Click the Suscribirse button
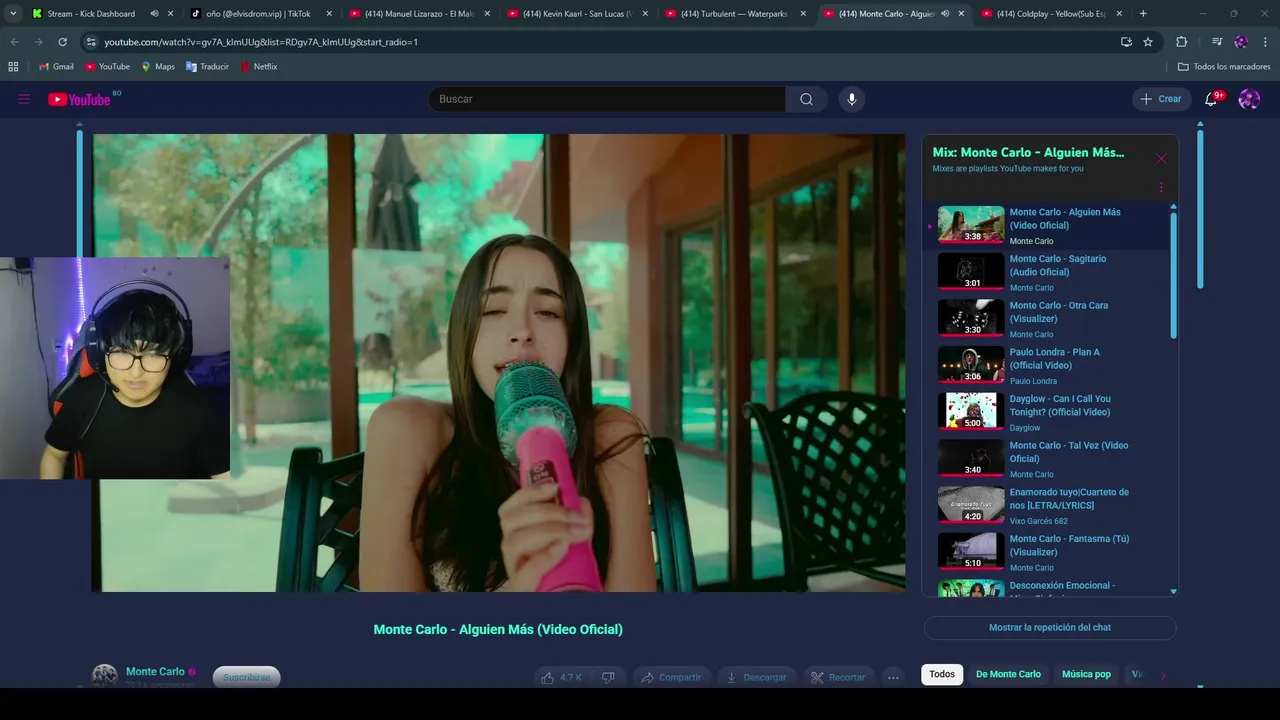1280x720 pixels. [x=246, y=677]
